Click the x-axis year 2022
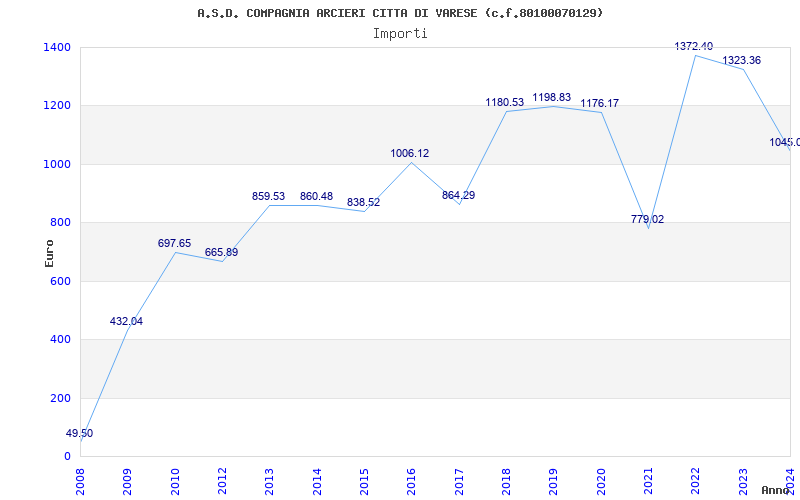 (x=696, y=482)
